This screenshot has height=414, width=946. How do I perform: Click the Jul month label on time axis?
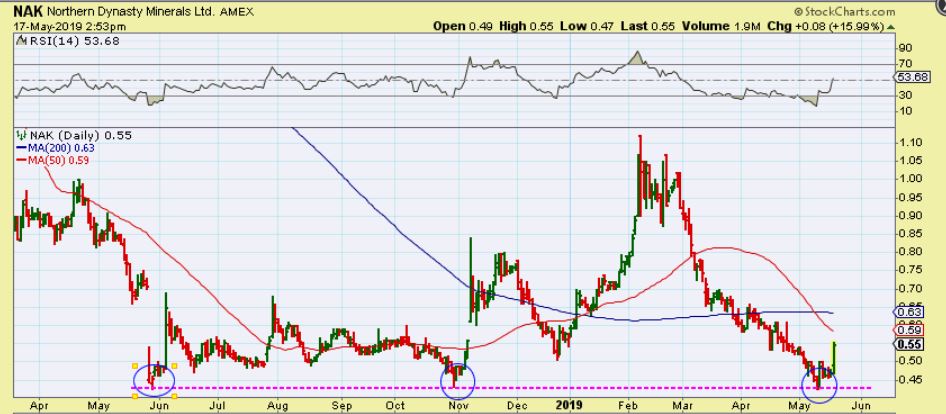pos(217,406)
